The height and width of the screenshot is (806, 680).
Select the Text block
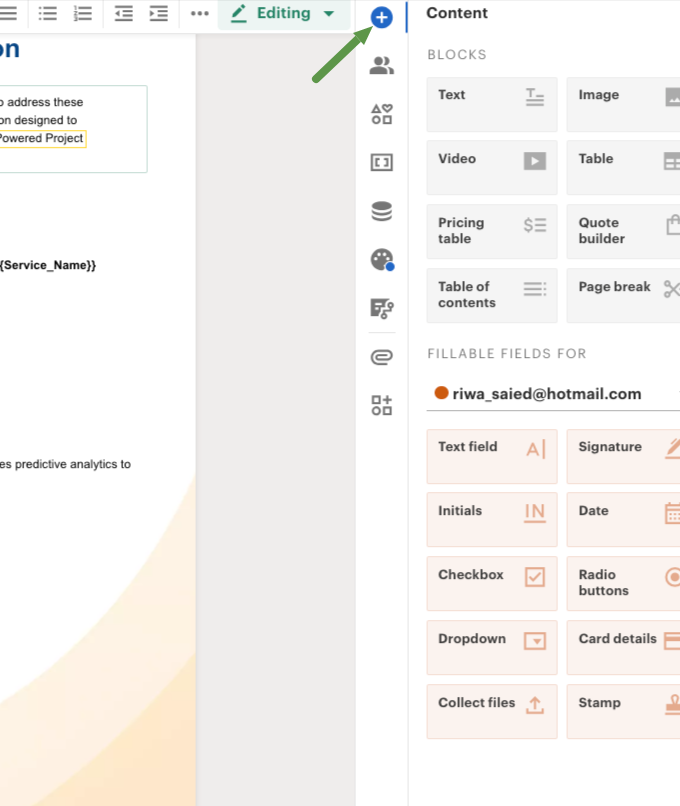click(x=492, y=104)
